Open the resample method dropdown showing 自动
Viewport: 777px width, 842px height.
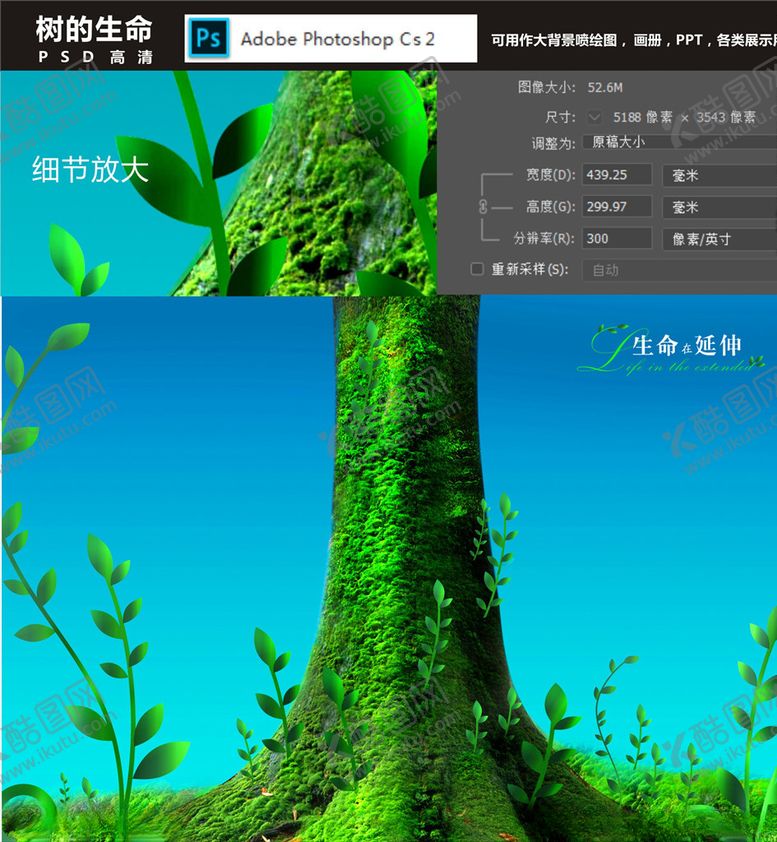pos(680,270)
